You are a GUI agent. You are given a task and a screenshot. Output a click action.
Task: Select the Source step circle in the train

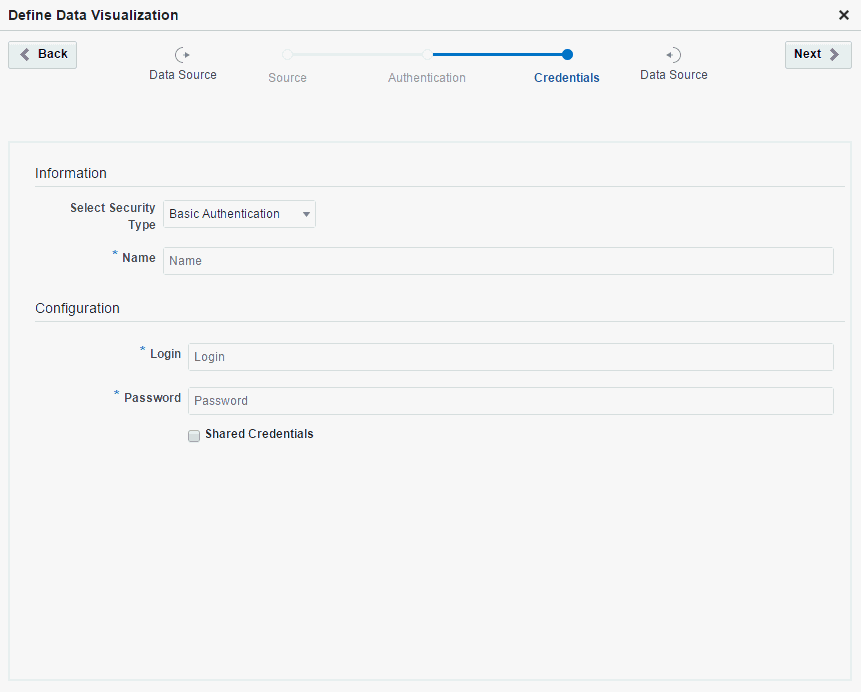[287, 54]
